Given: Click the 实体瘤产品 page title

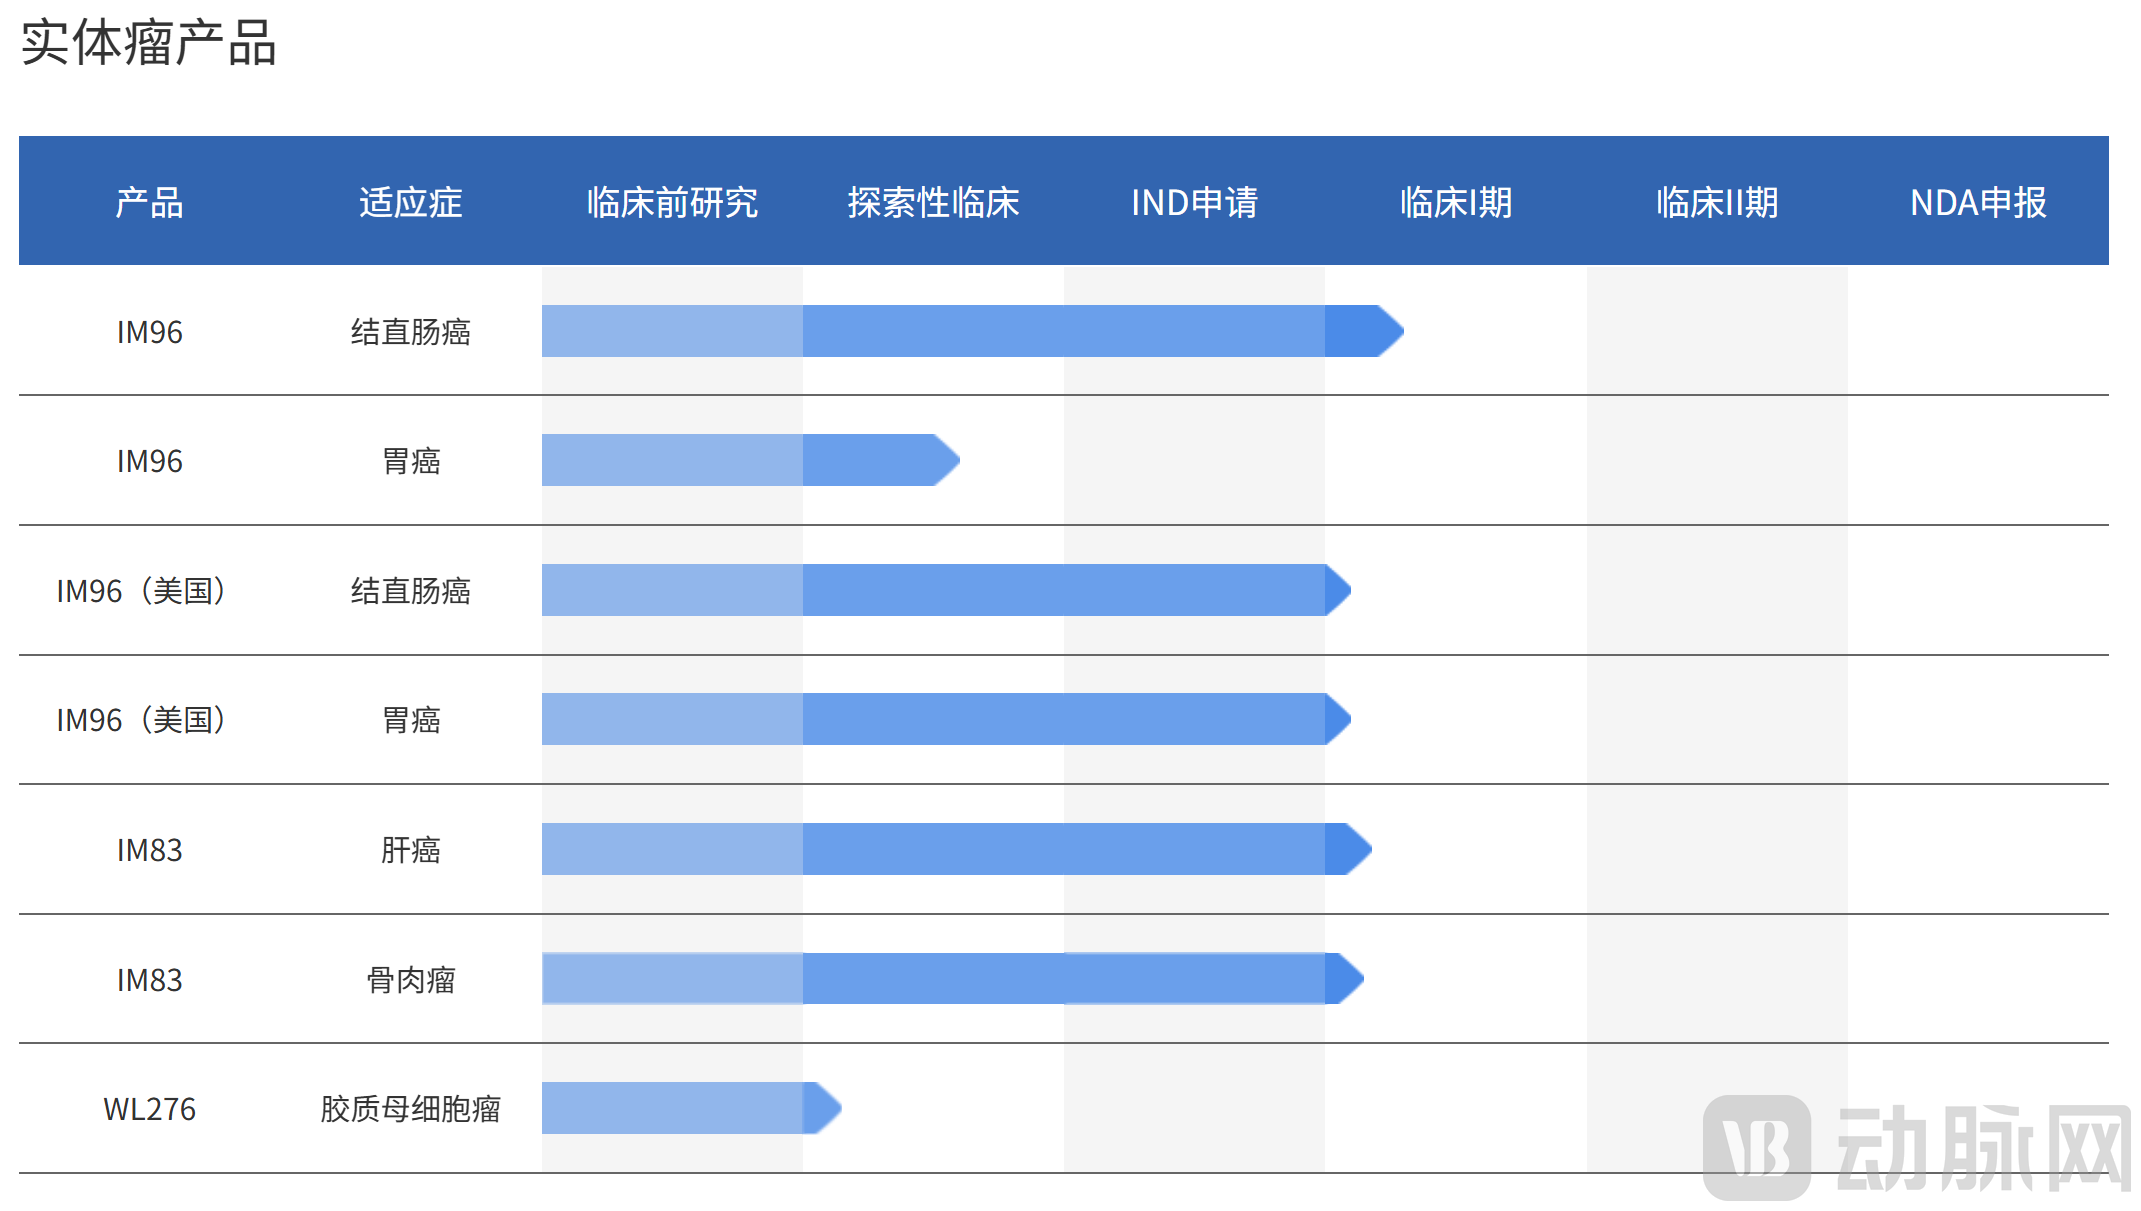Looking at the screenshot, I should tap(148, 43).
